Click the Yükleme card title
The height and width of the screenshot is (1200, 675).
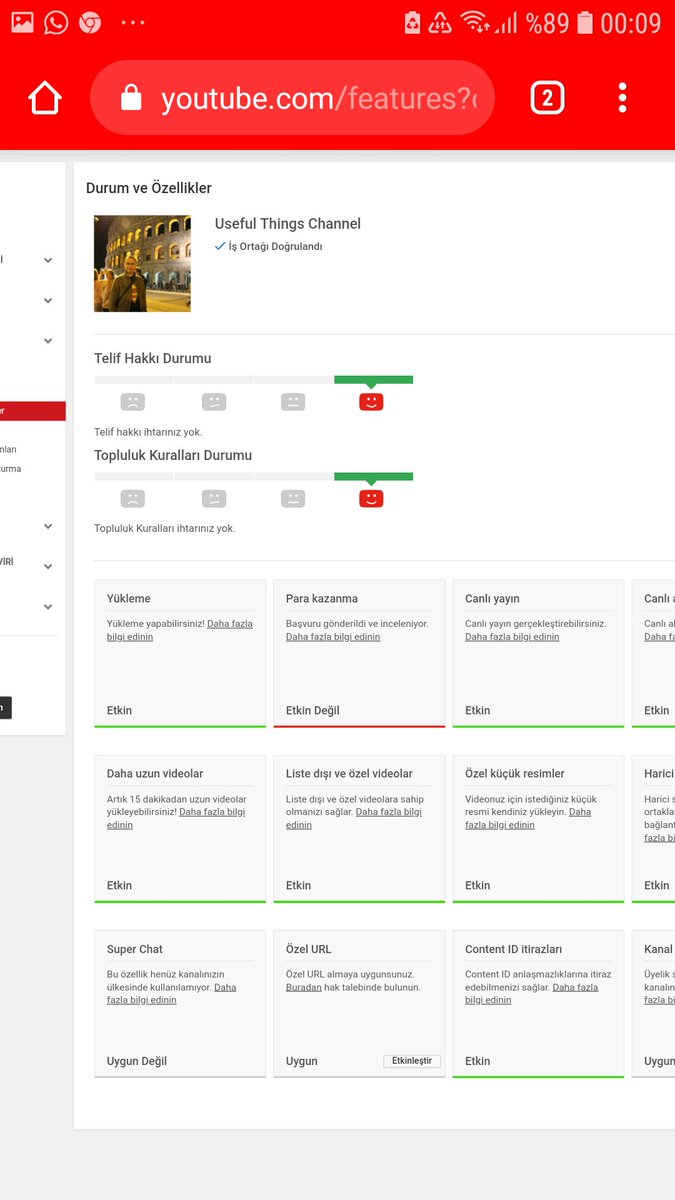(x=129, y=599)
